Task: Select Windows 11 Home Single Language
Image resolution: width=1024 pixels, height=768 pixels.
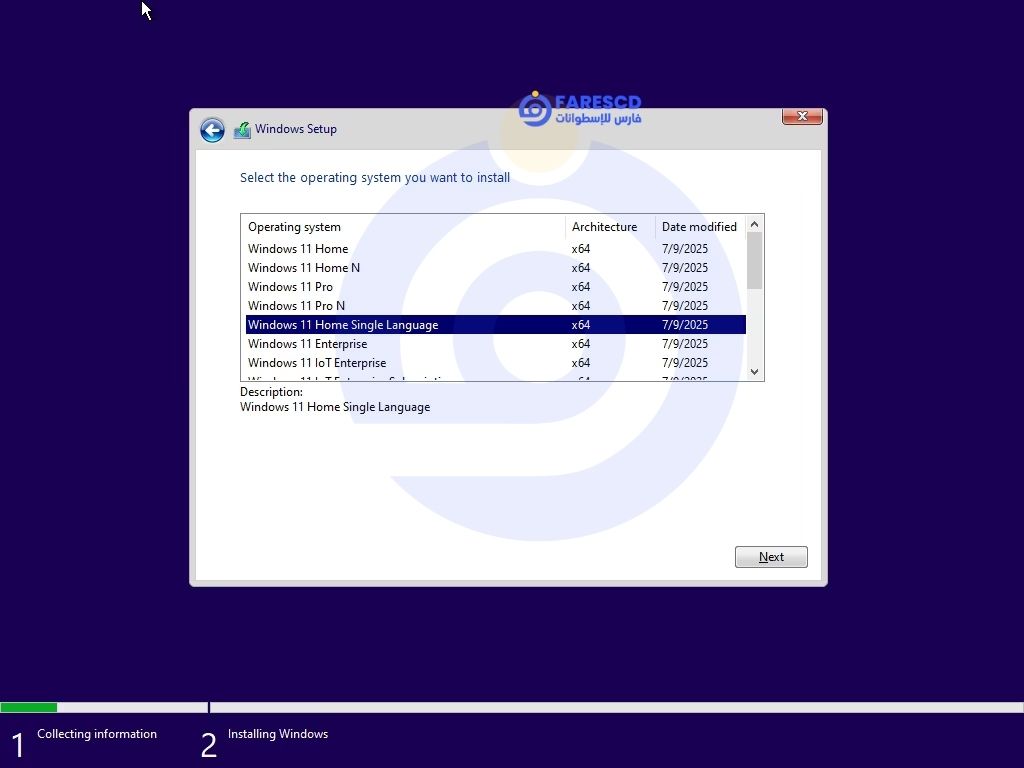Action: [x=496, y=325]
